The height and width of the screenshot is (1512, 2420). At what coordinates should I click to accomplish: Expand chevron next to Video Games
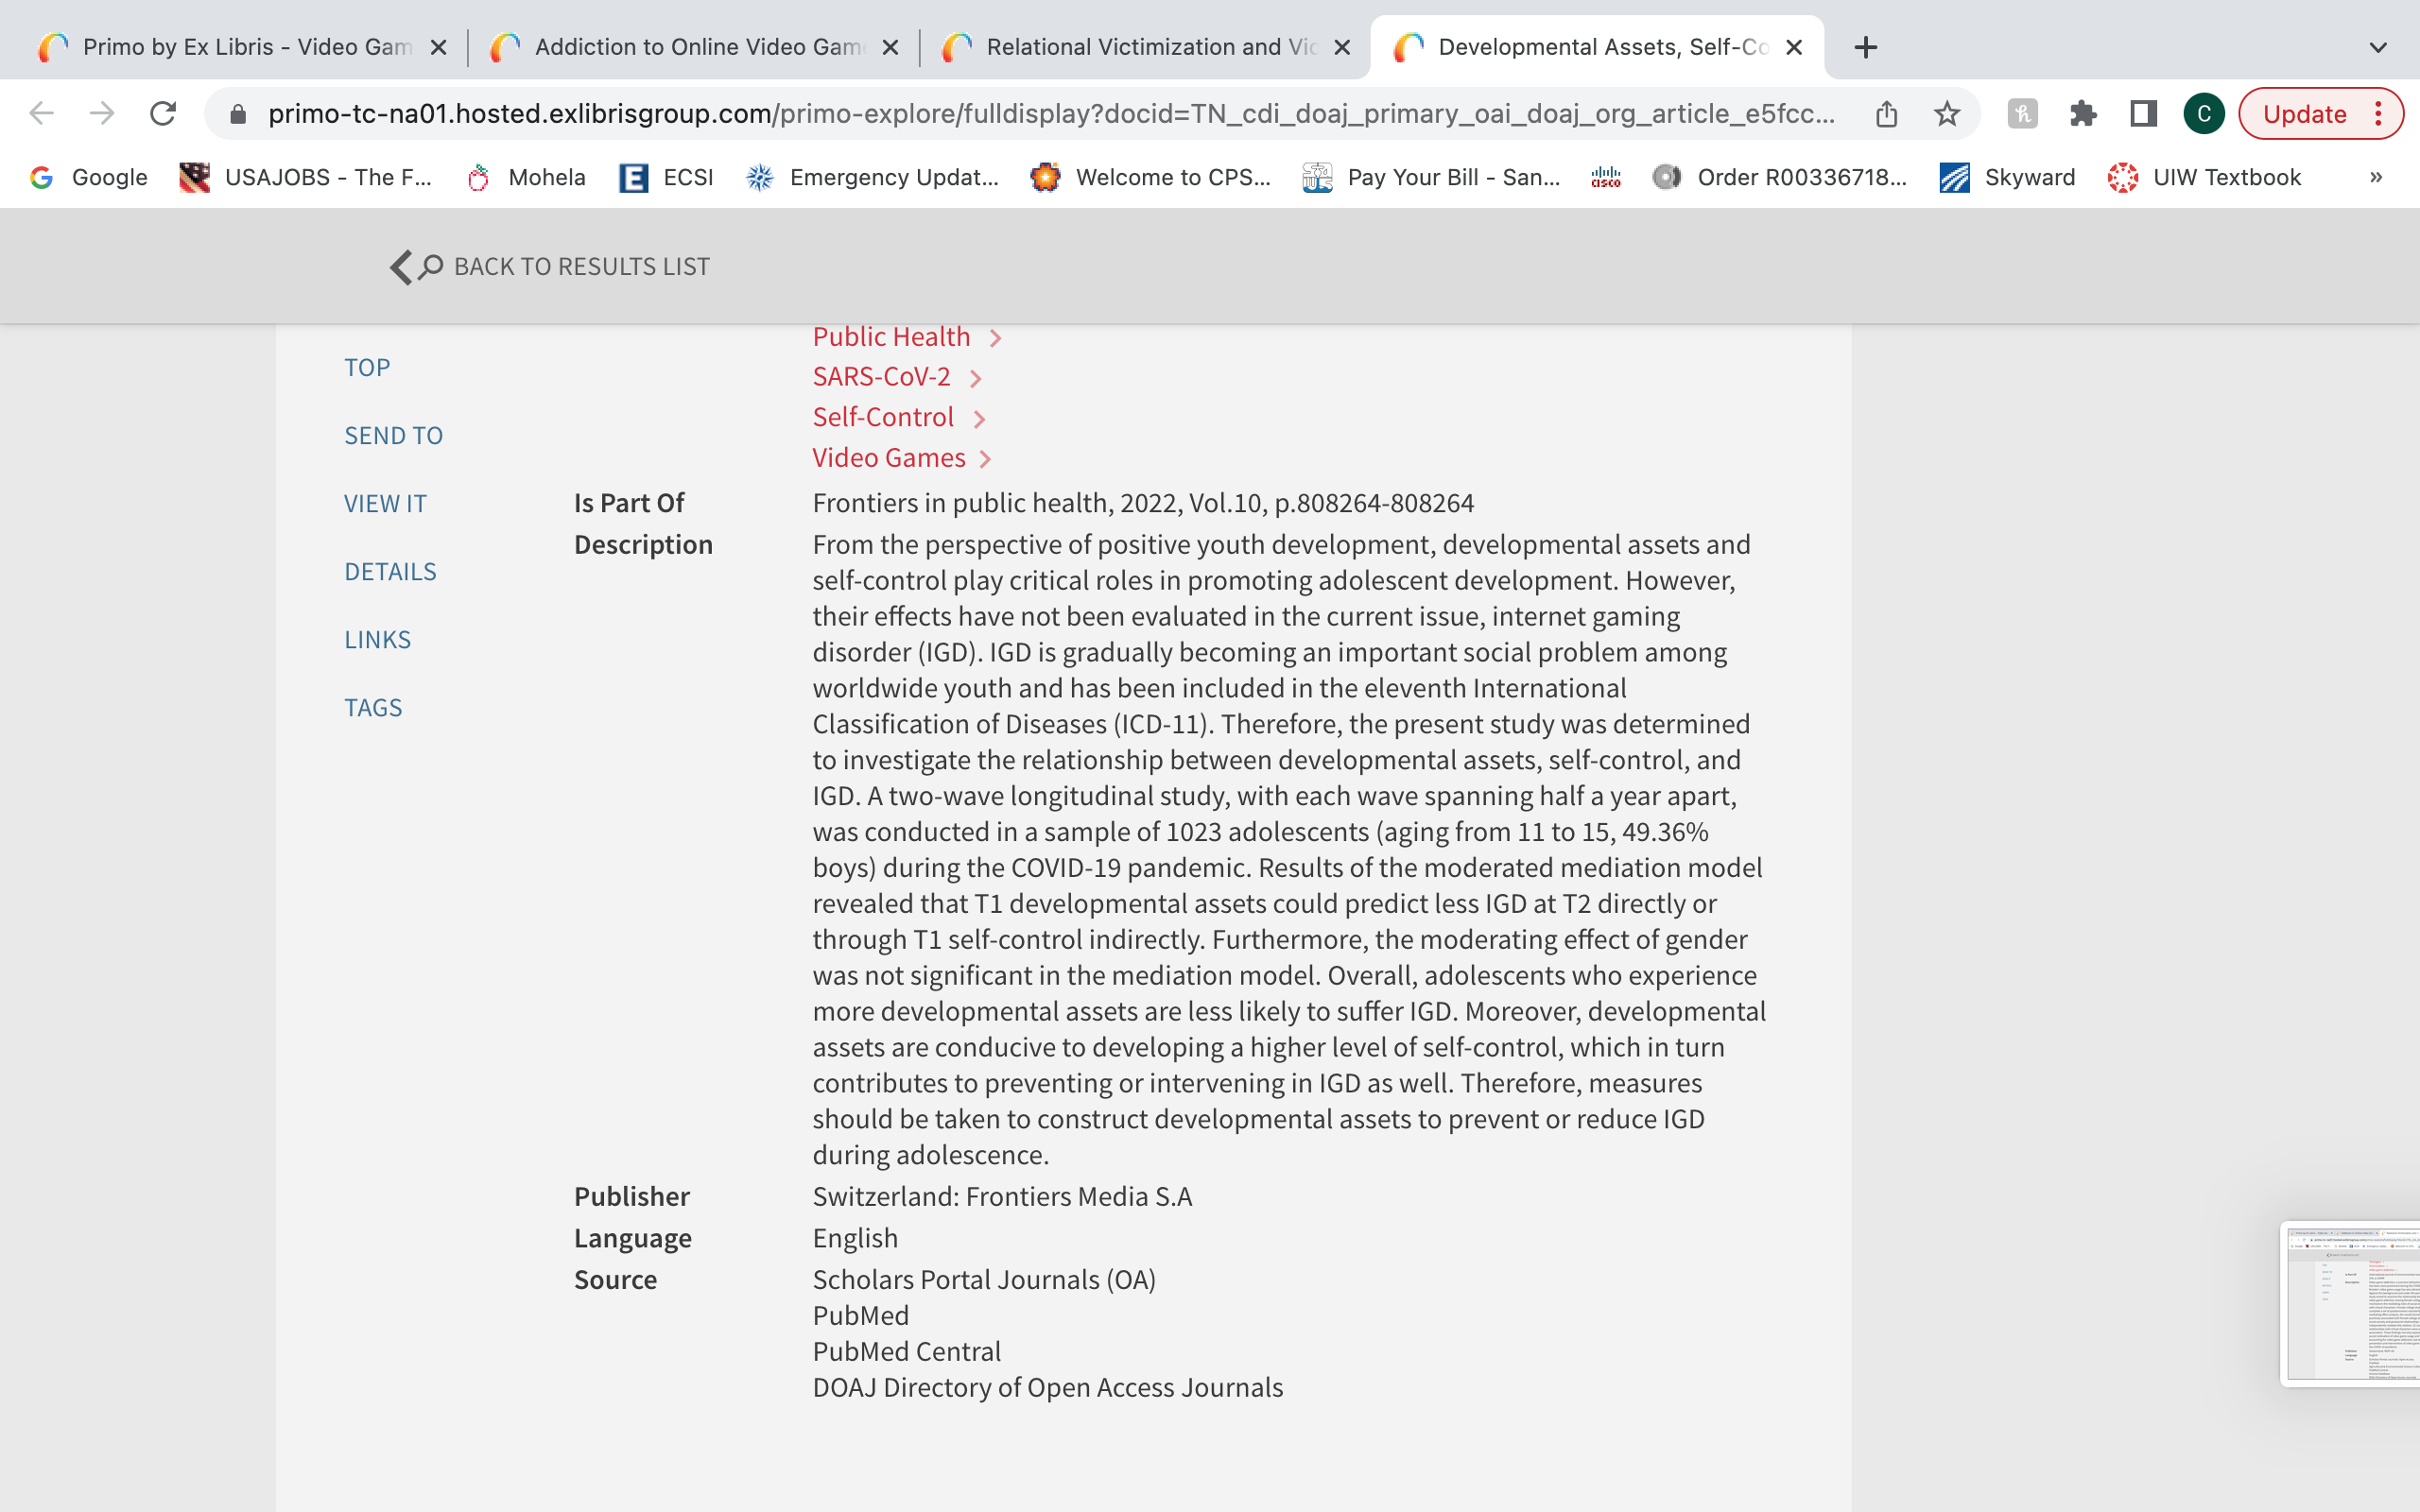(x=985, y=459)
